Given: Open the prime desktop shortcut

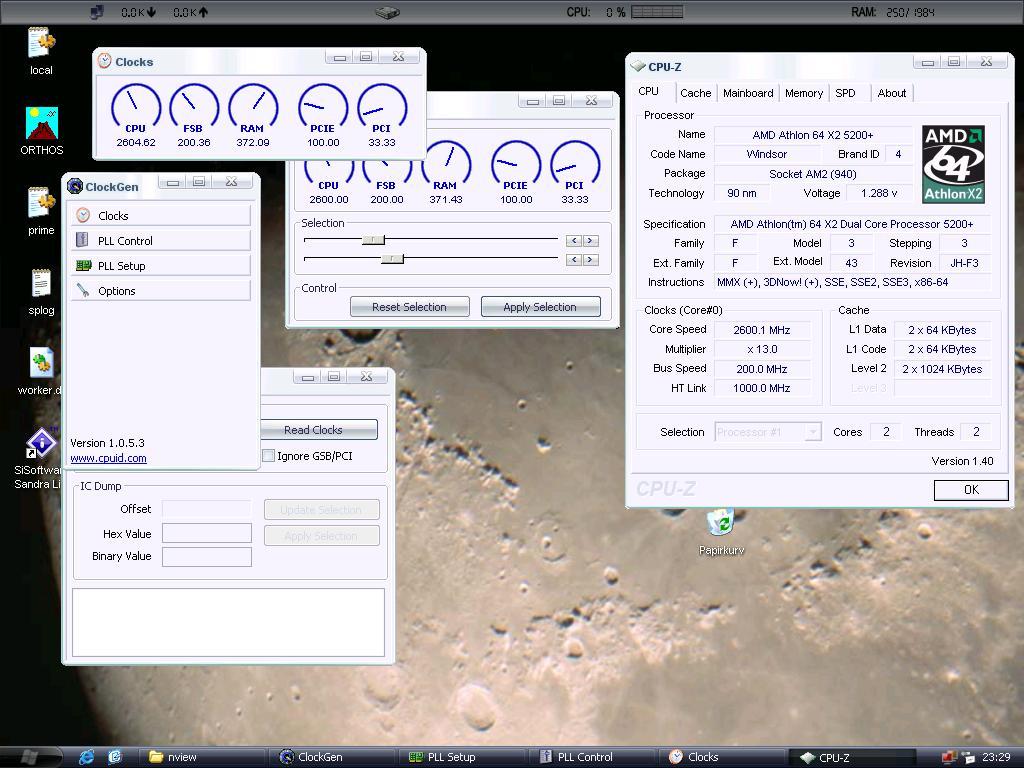Looking at the screenshot, I should (41, 202).
